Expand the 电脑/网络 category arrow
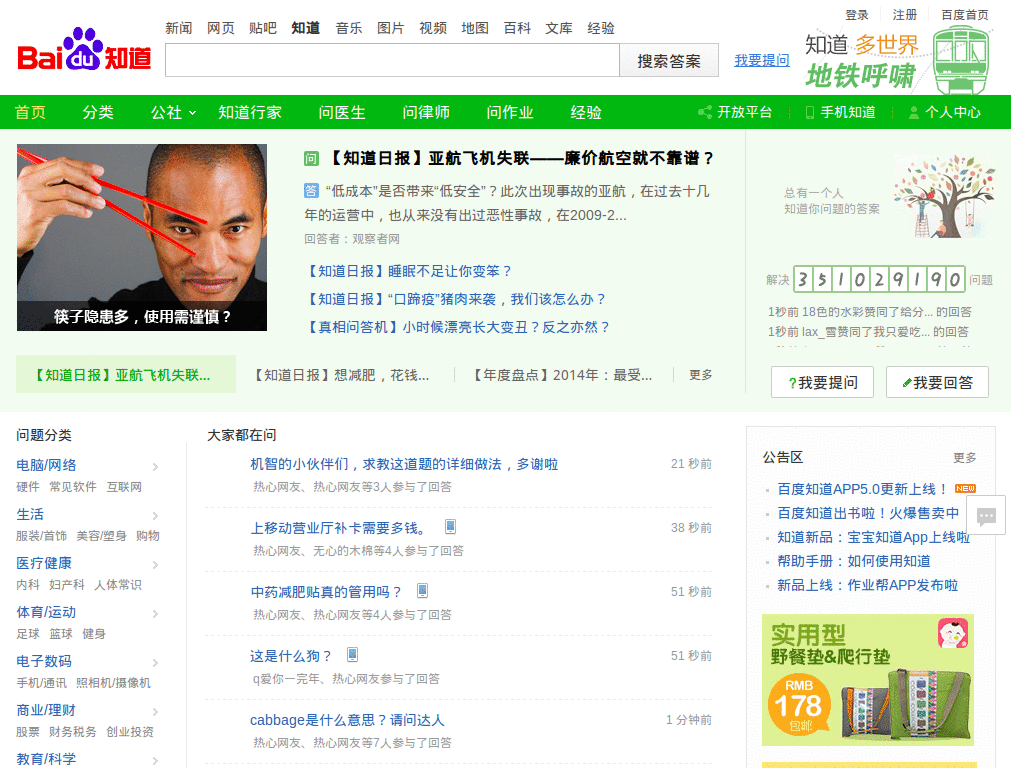Screen dimensions: 1024x768 pos(156,466)
